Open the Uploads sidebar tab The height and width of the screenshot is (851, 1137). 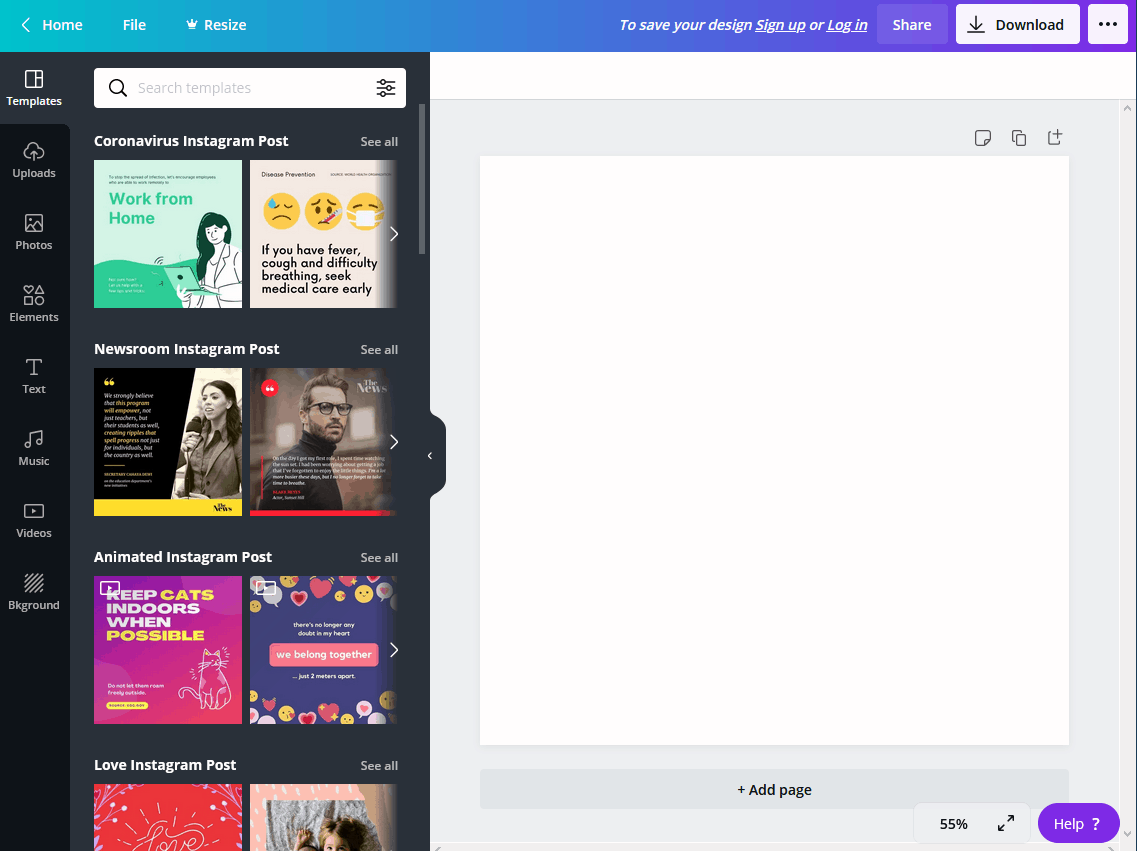click(x=34, y=160)
